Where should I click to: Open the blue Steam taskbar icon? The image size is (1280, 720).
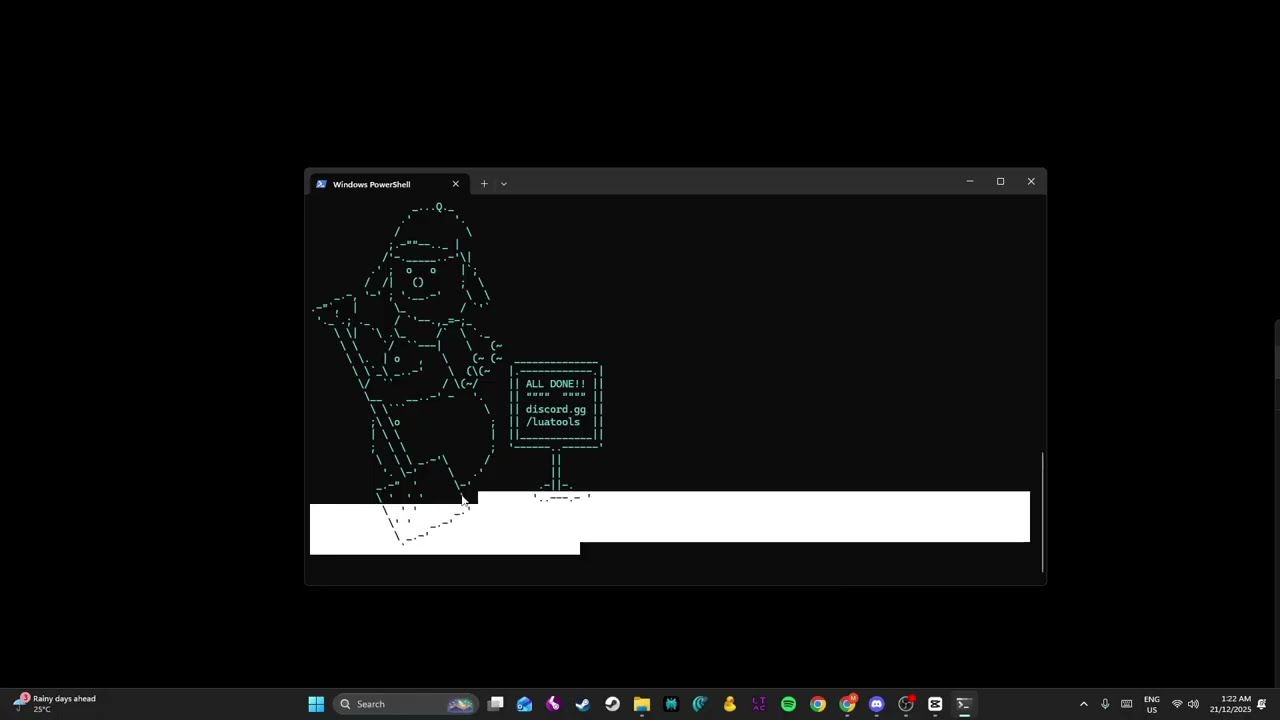pyautogui.click(x=583, y=704)
